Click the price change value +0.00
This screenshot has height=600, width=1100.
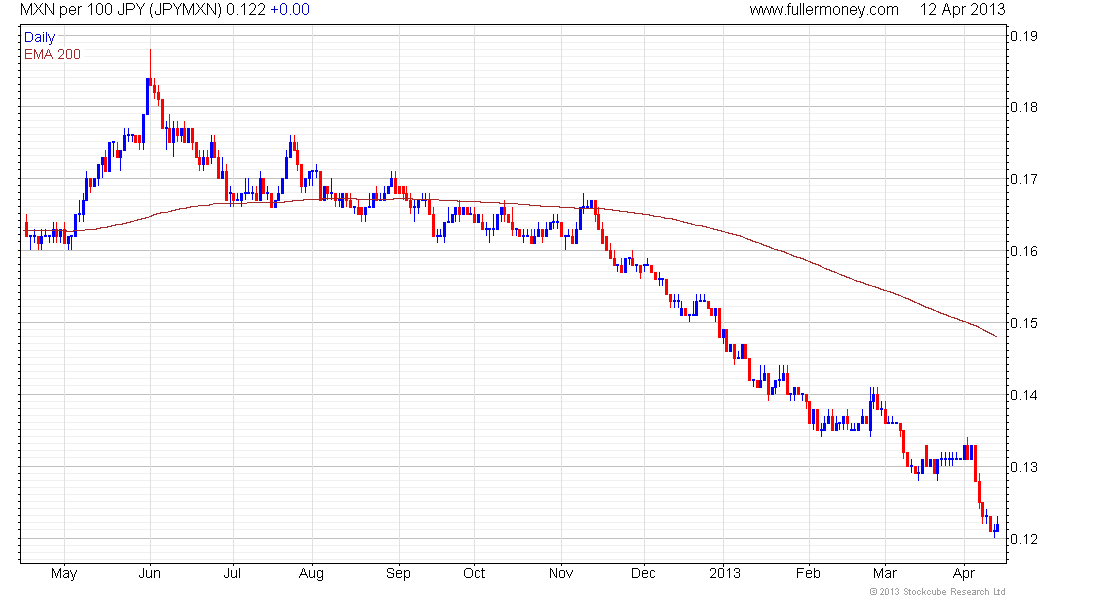tap(290, 10)
